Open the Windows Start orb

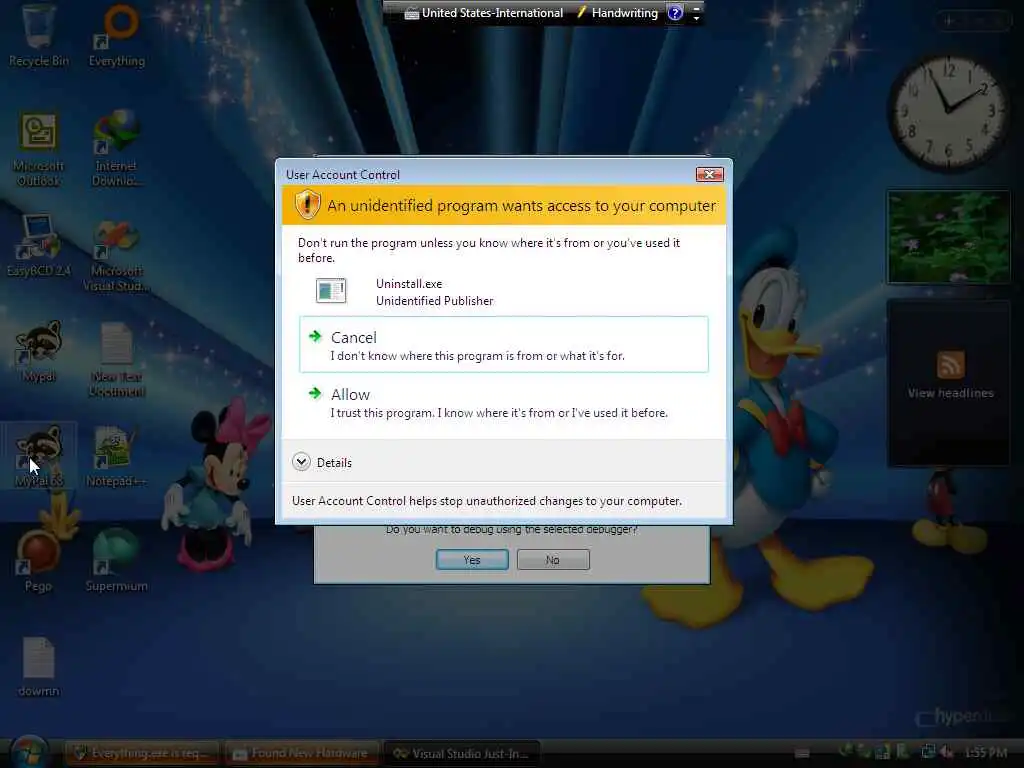[x=29, y=751]
